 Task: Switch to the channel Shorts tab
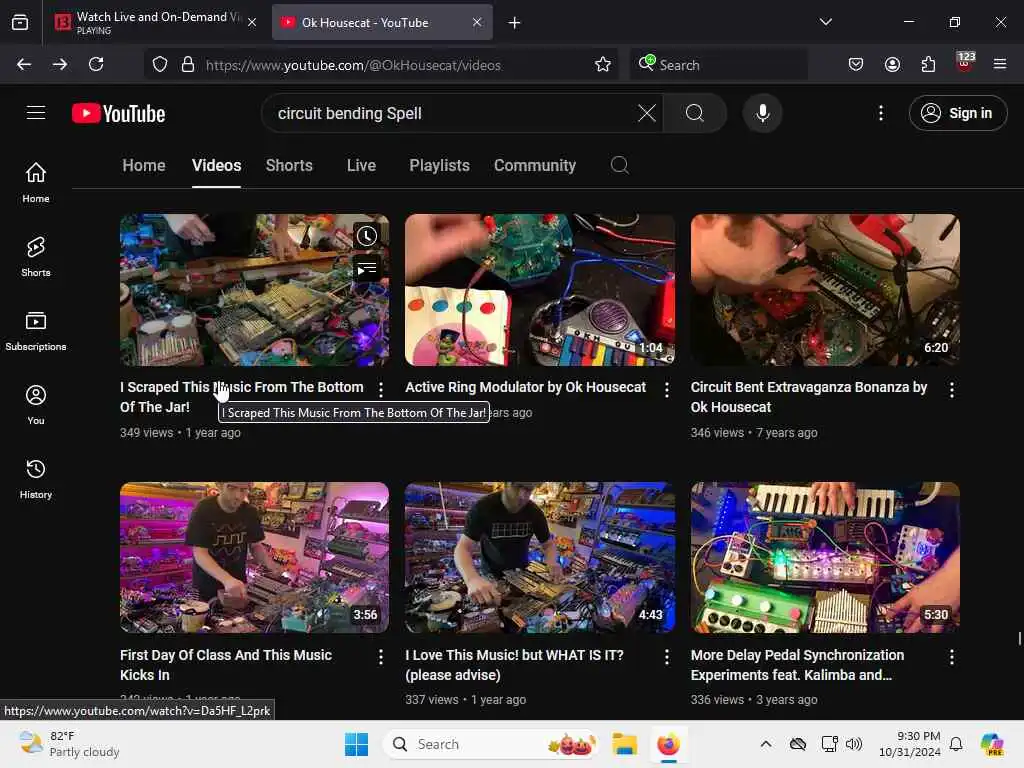pos(289,165)
